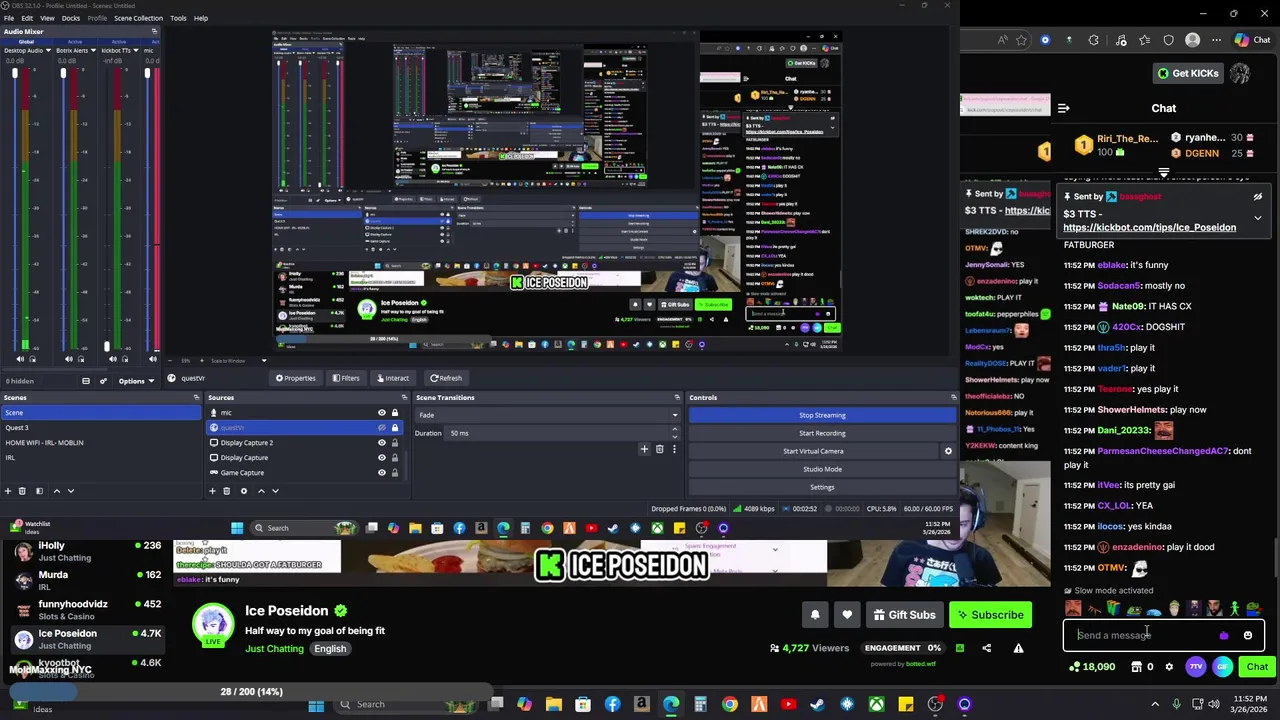Move the scene up

[56, 491]
